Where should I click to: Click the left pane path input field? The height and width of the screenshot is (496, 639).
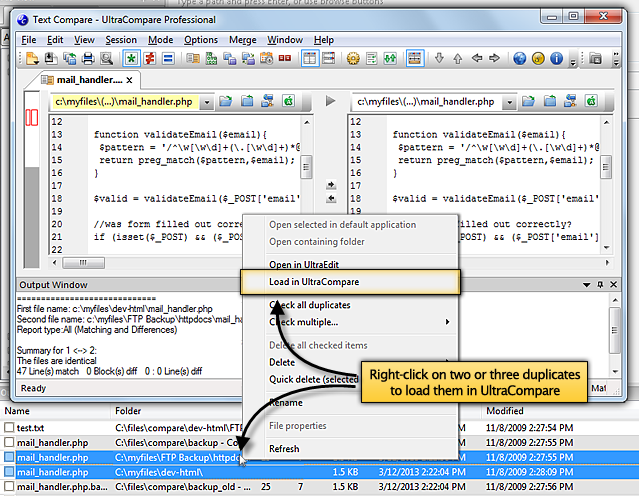126,102
